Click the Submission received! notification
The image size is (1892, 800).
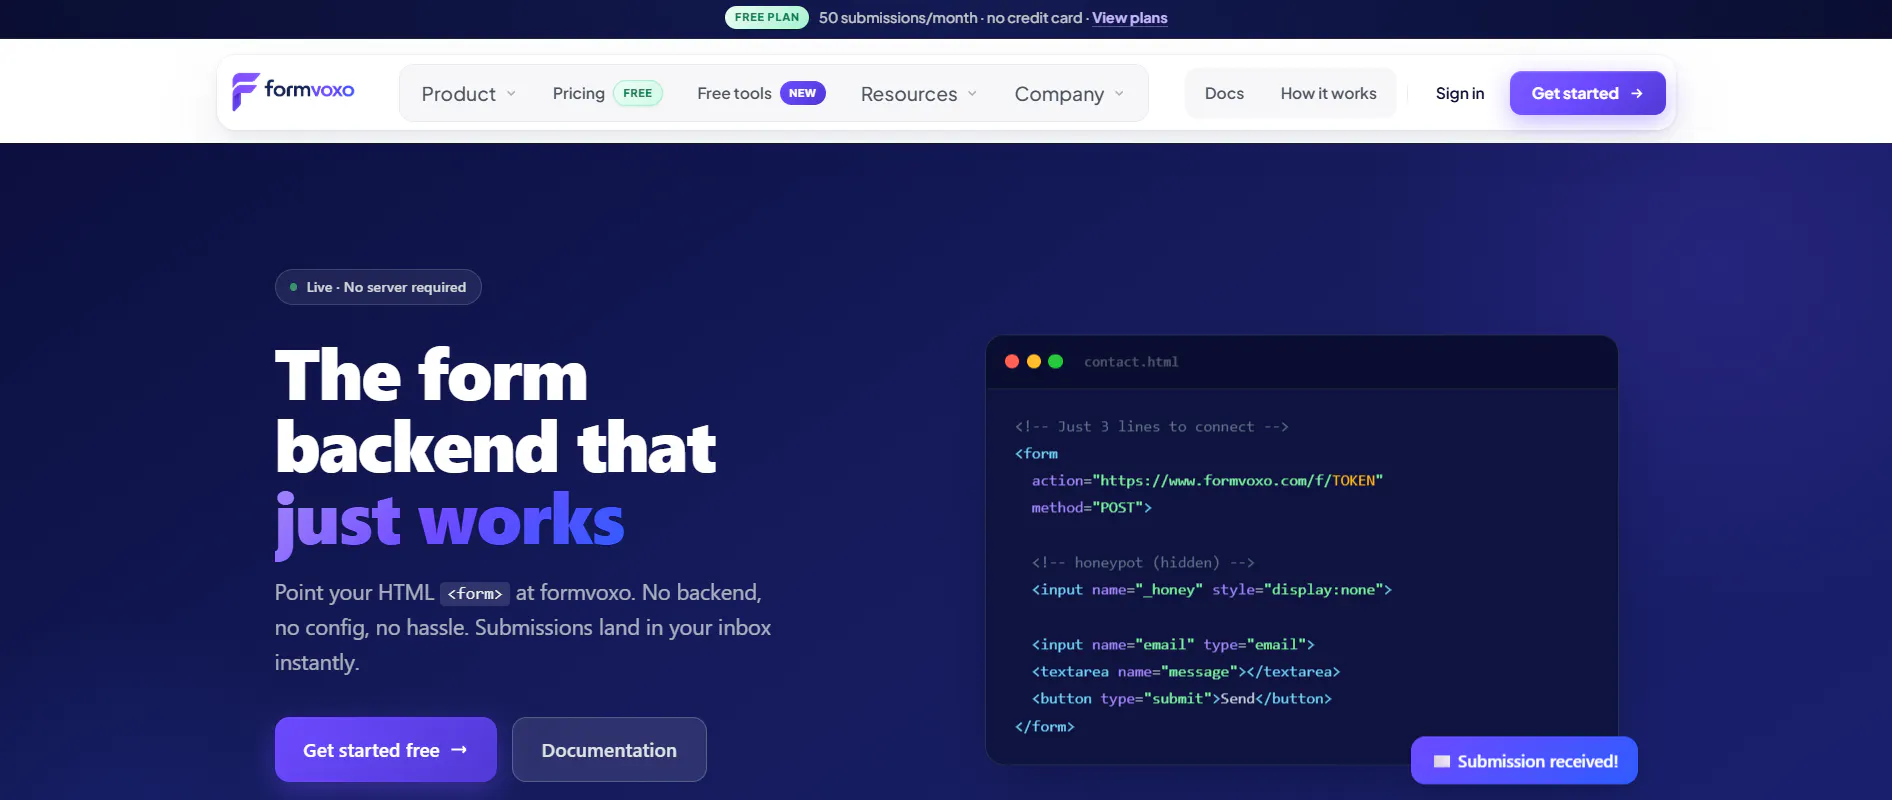coord(1524,761)
